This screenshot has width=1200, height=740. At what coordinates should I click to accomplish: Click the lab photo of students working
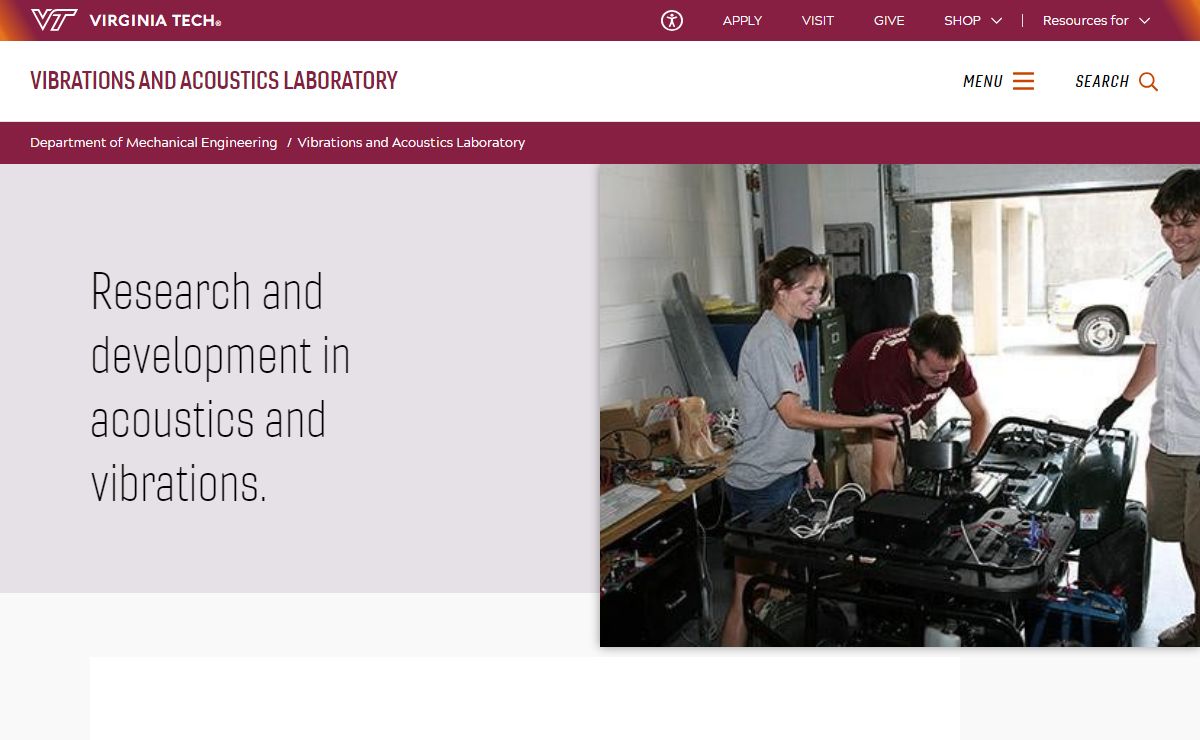[x=900, y=405]
